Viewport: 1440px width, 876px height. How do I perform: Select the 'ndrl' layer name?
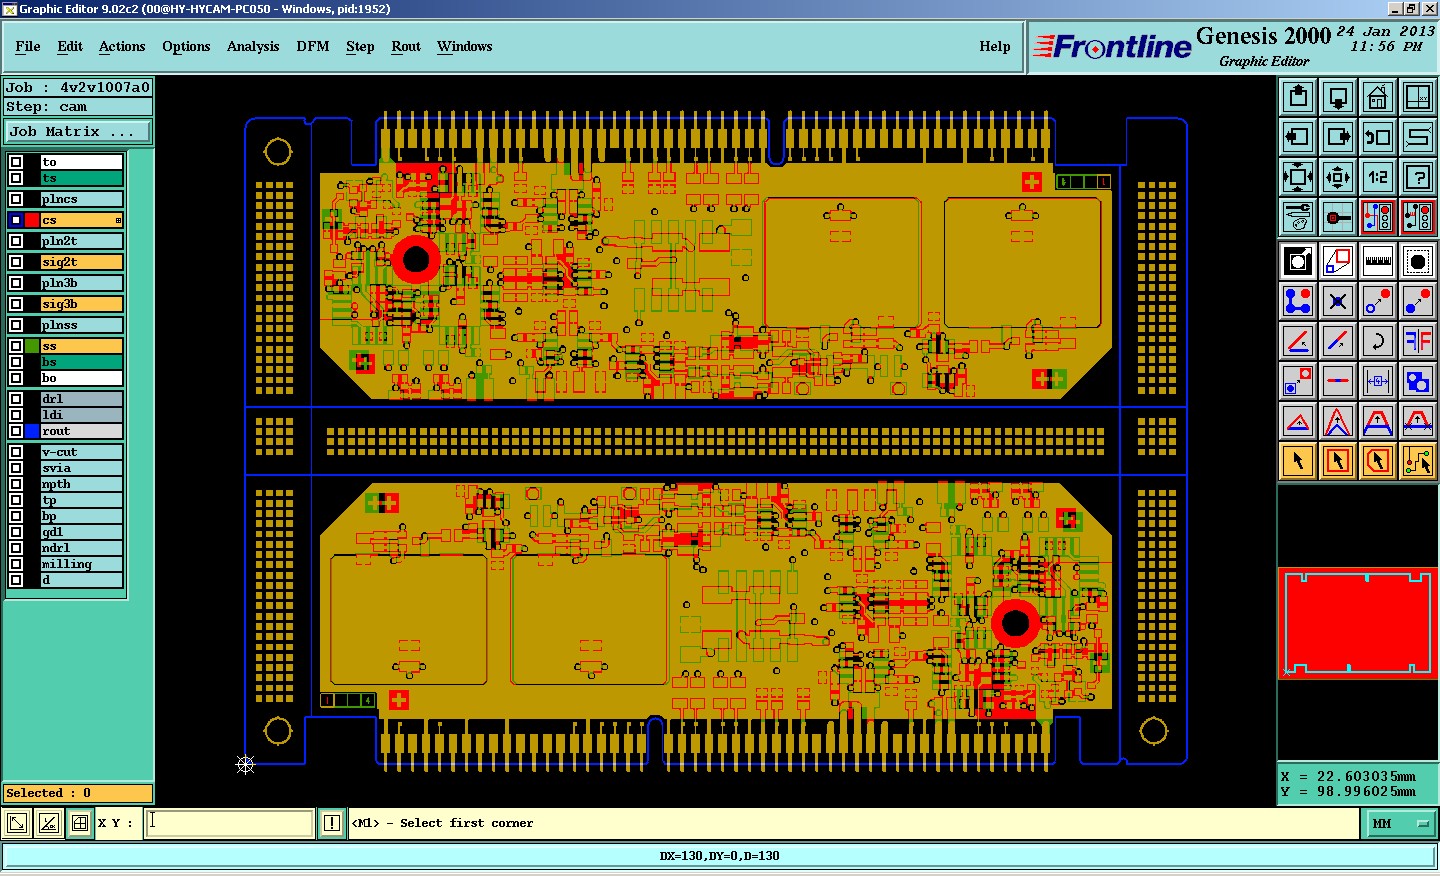pos(81,548)
